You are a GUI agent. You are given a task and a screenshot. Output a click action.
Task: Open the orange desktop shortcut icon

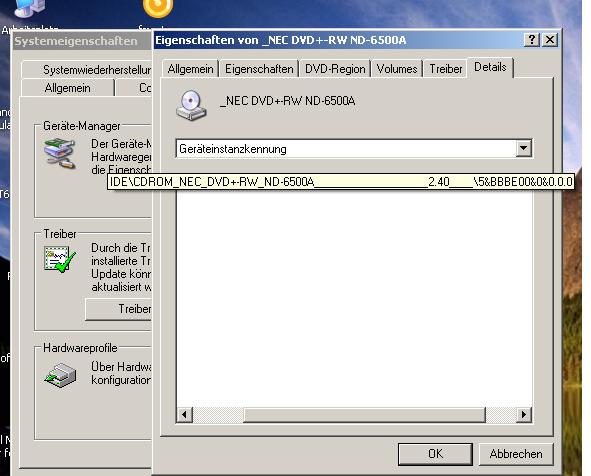coord(158,8)
